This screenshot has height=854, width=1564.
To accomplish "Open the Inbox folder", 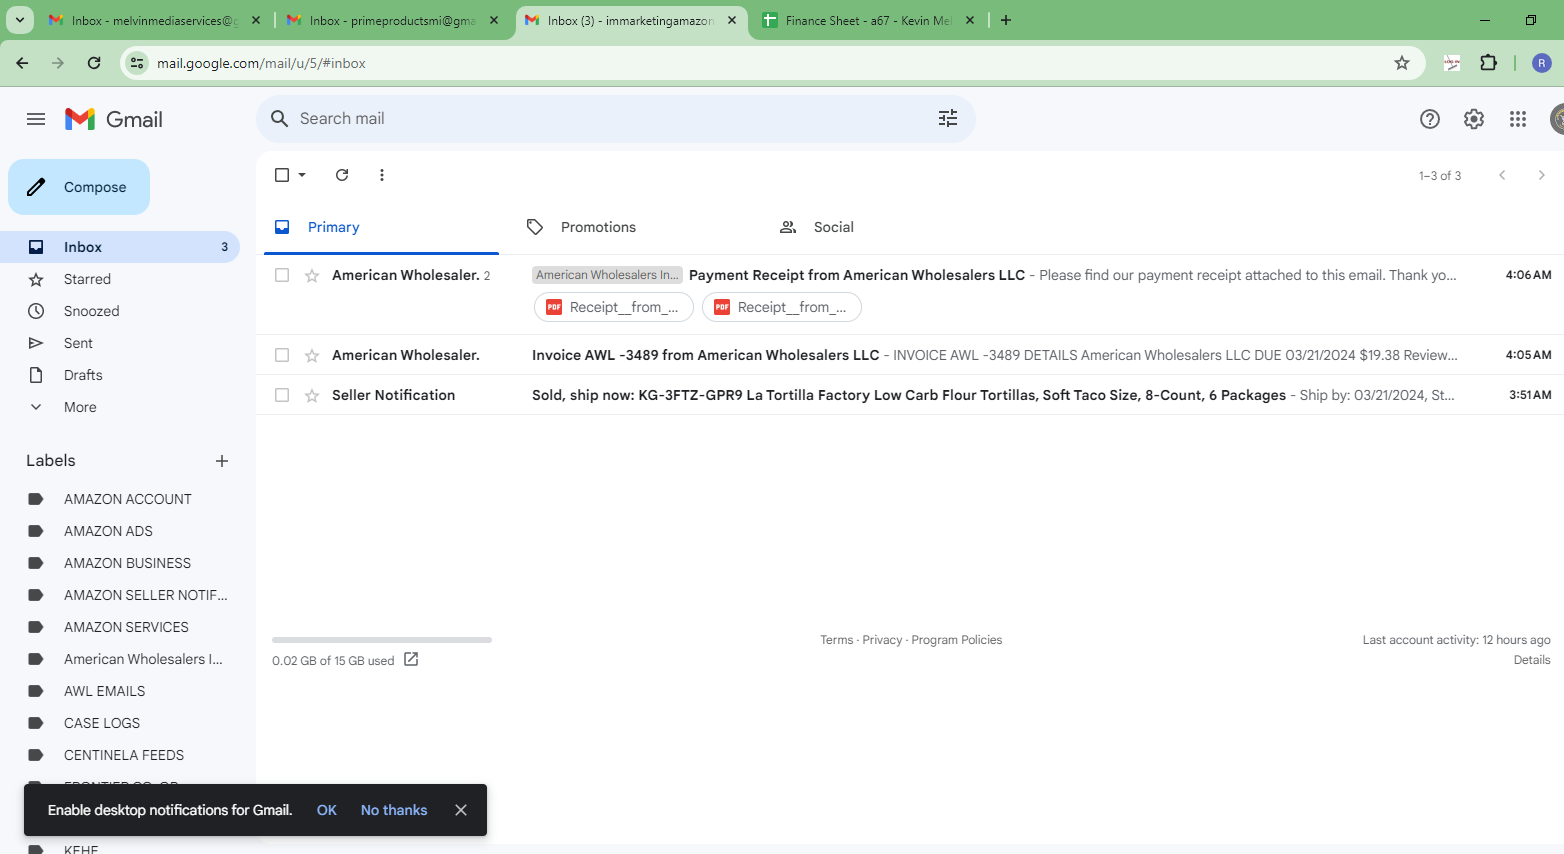I will [x=120, y=247].
